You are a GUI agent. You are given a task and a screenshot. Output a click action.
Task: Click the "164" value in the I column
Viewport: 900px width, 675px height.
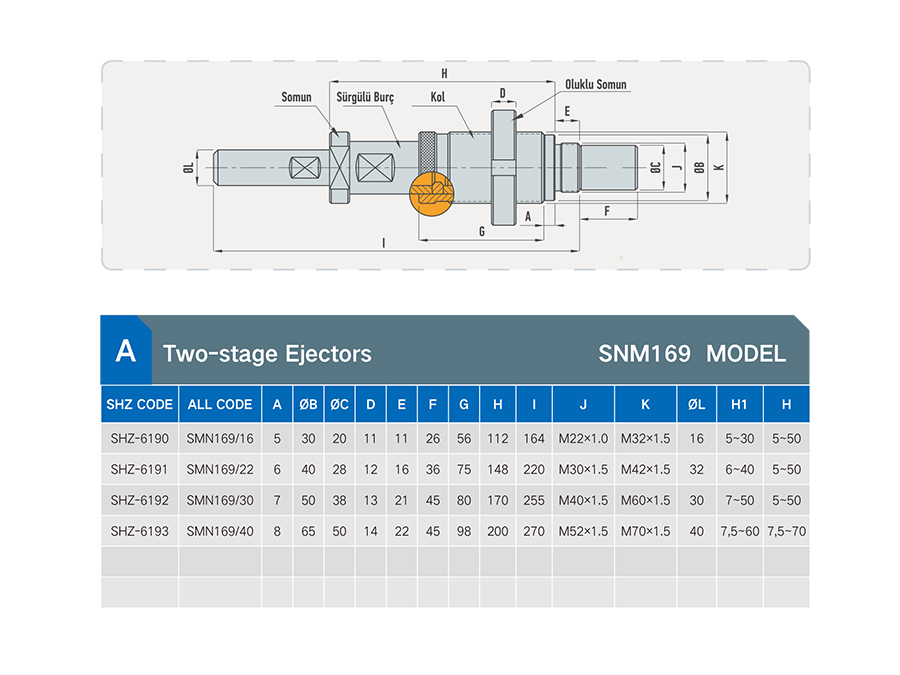tap(534, 439)
